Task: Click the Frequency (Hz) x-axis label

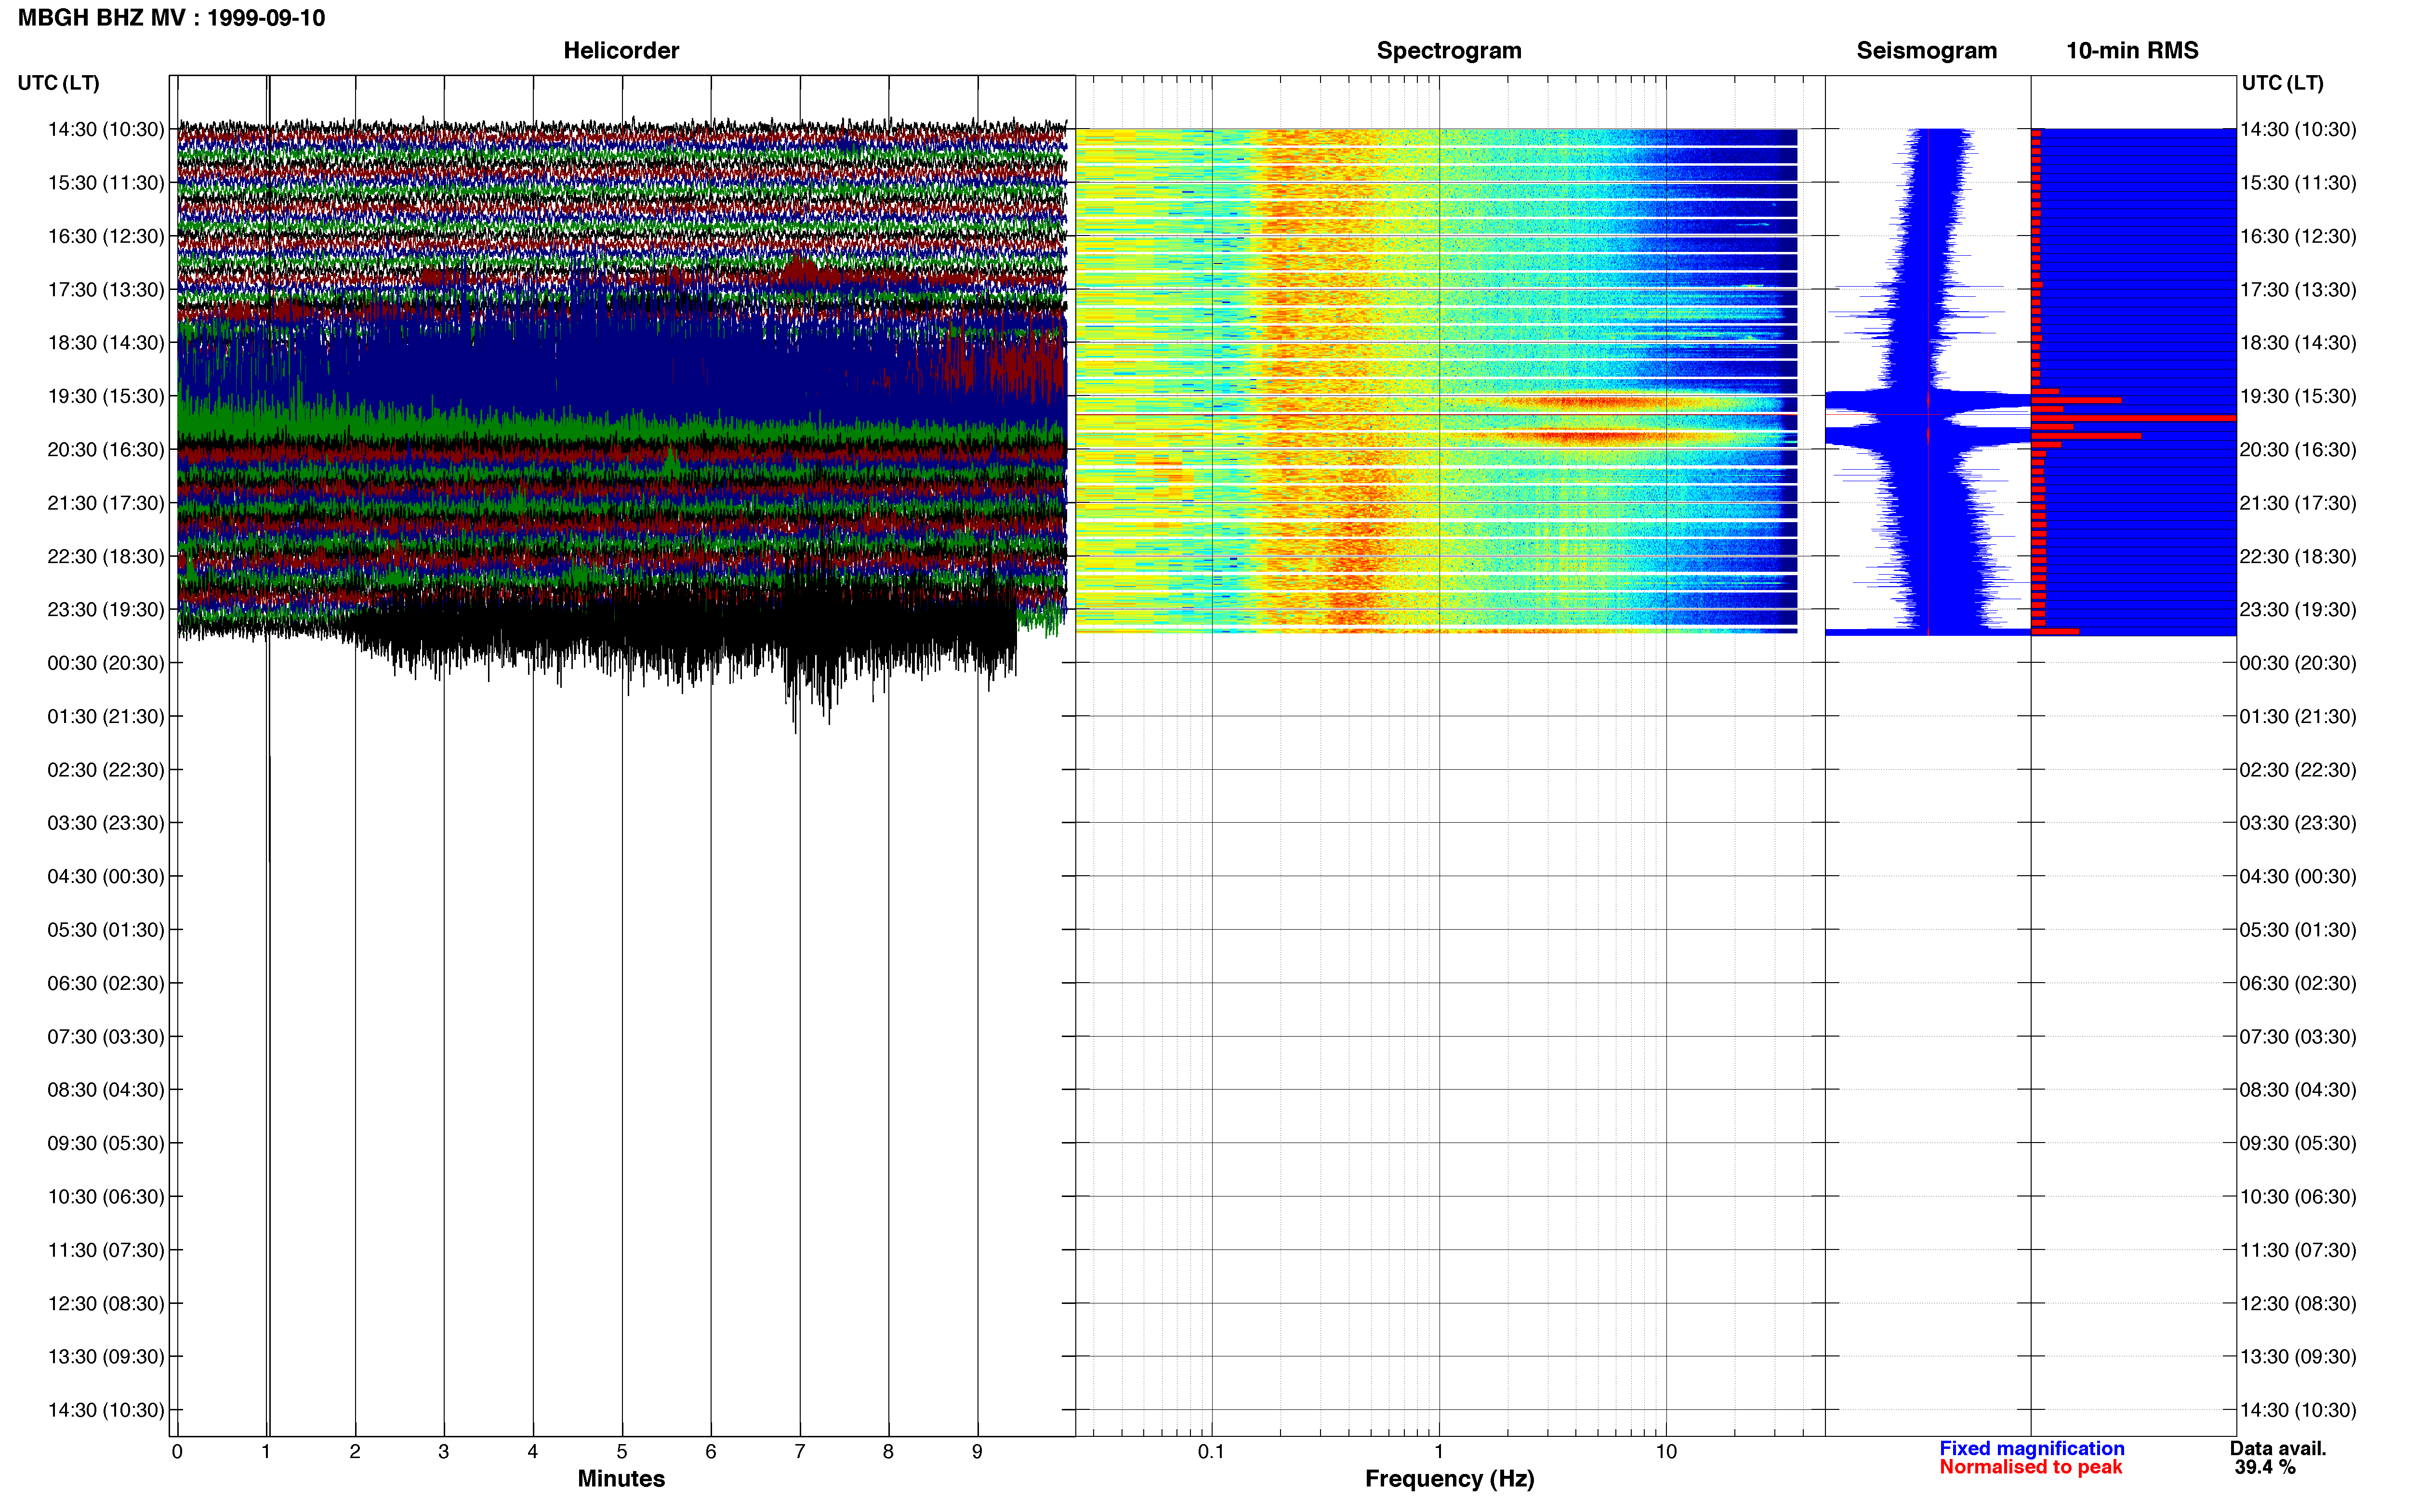Action: coord(1449,1478)
